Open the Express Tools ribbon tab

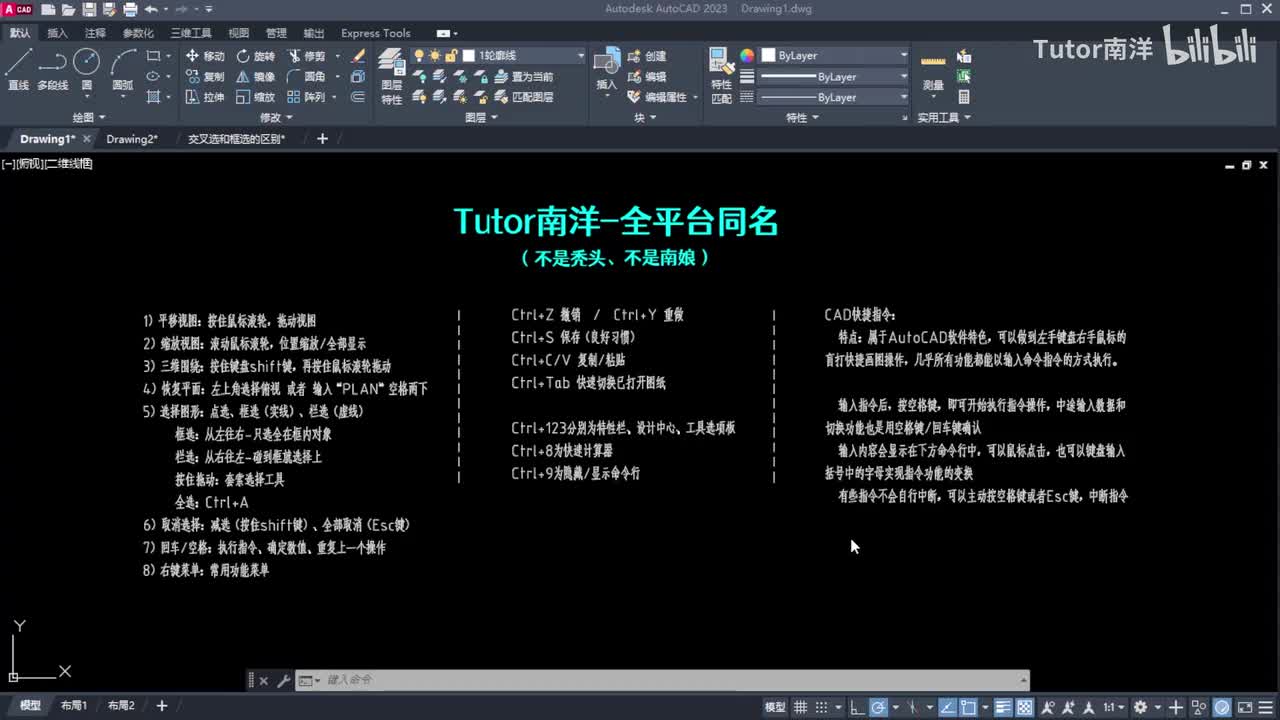(x=375, y=33)
